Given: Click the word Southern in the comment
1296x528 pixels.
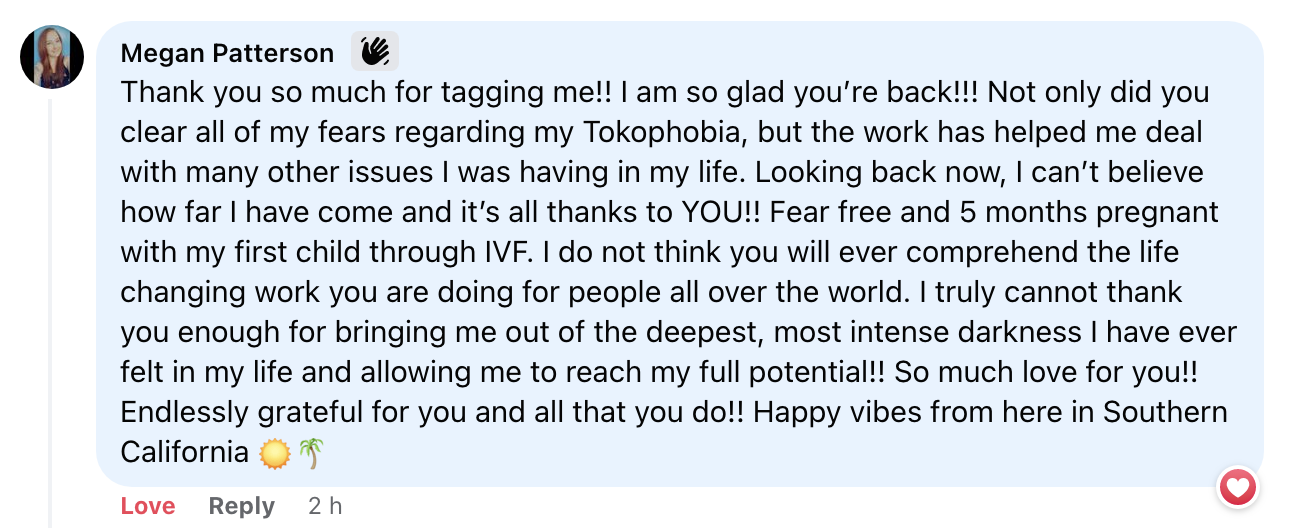Looking at the screenshot, I should pos(1165,412).
